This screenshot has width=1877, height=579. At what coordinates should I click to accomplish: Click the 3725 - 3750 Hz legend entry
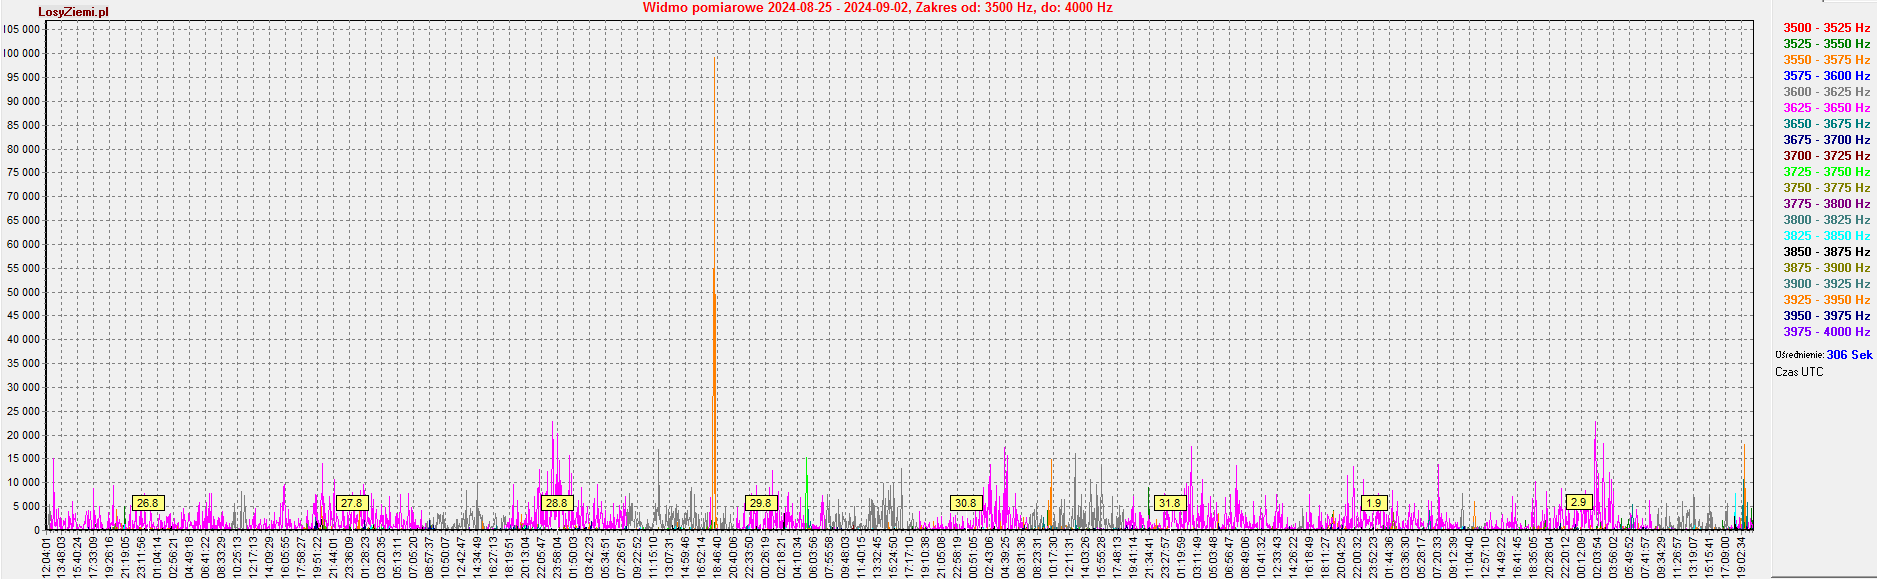tap(1826, 172)
